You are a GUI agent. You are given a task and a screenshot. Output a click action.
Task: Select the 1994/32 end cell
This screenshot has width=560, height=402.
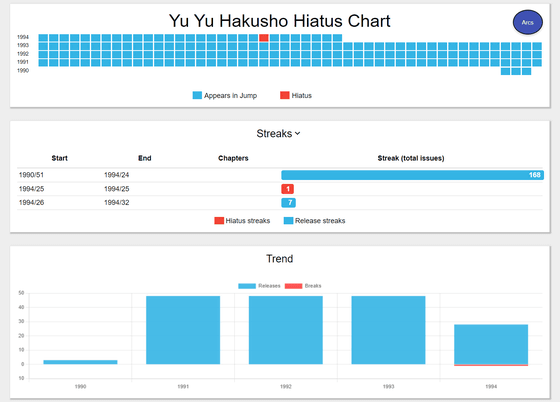click(x=116, y=202)
